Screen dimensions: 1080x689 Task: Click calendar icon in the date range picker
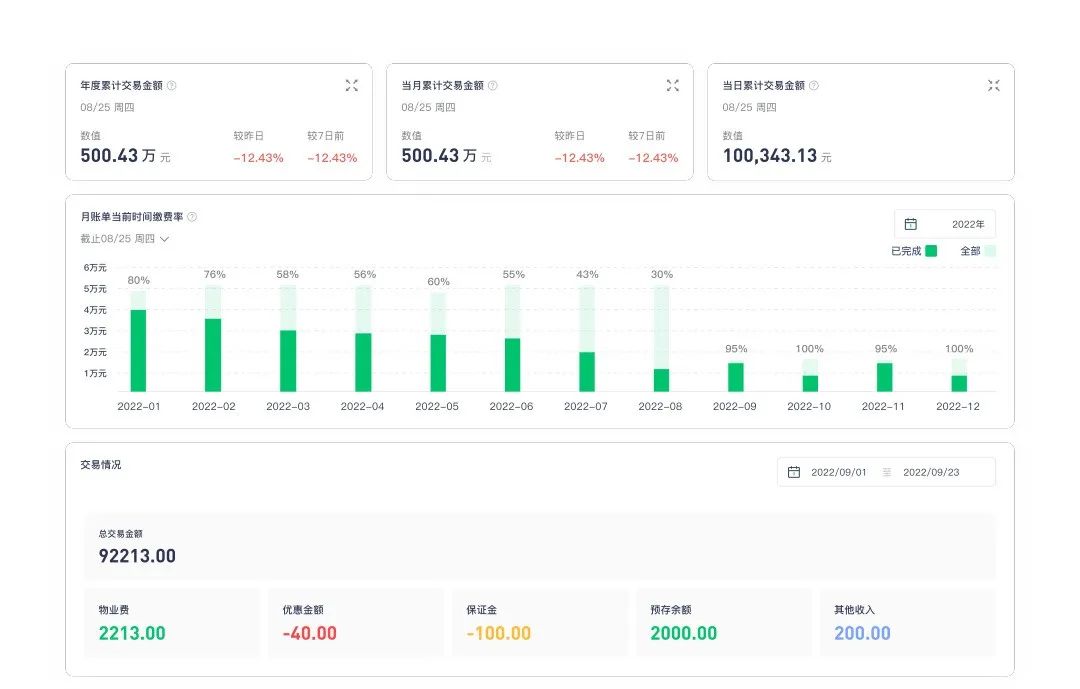pos(794,472)
